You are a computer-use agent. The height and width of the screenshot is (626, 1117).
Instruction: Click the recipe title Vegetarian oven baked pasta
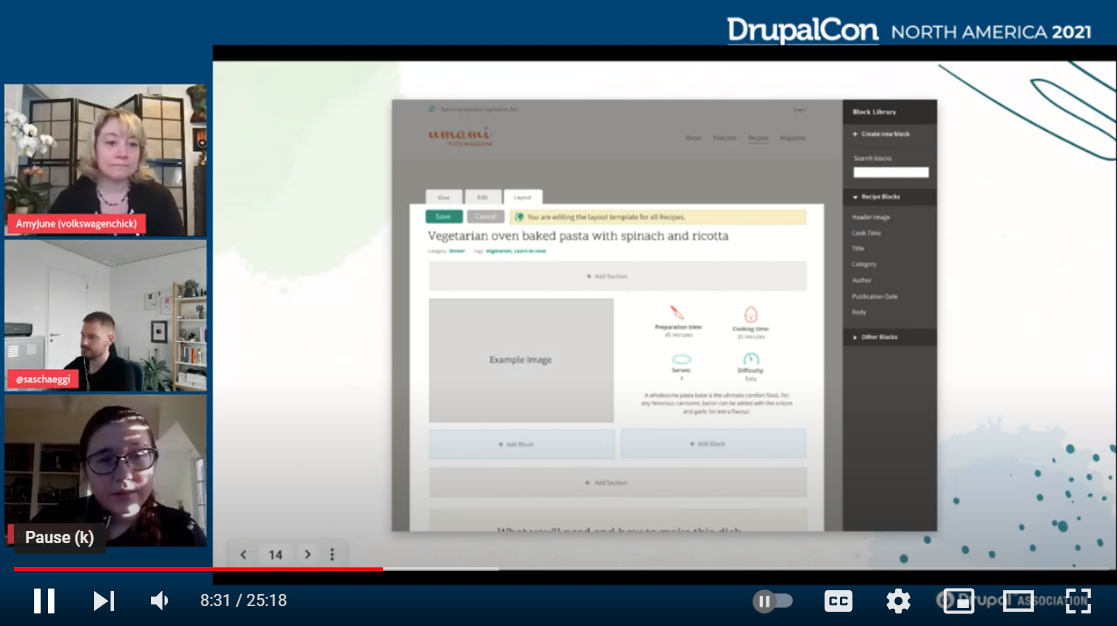578,236
